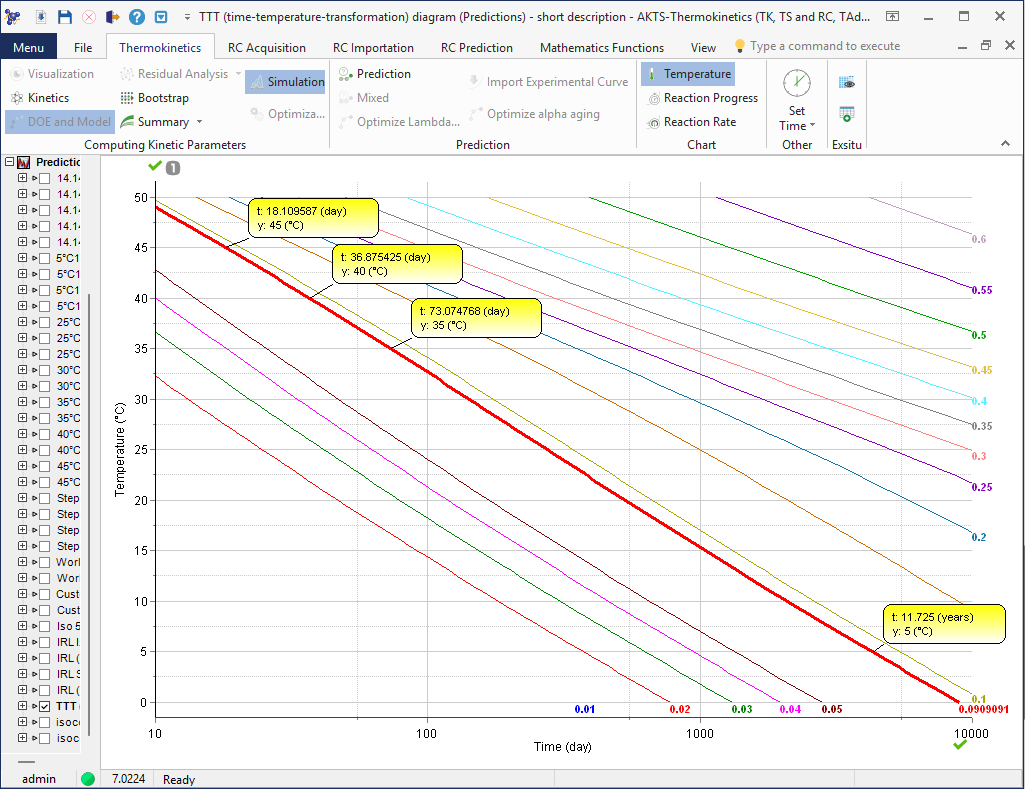
Task: Open the Menu tab
Action: click(29, 47)
